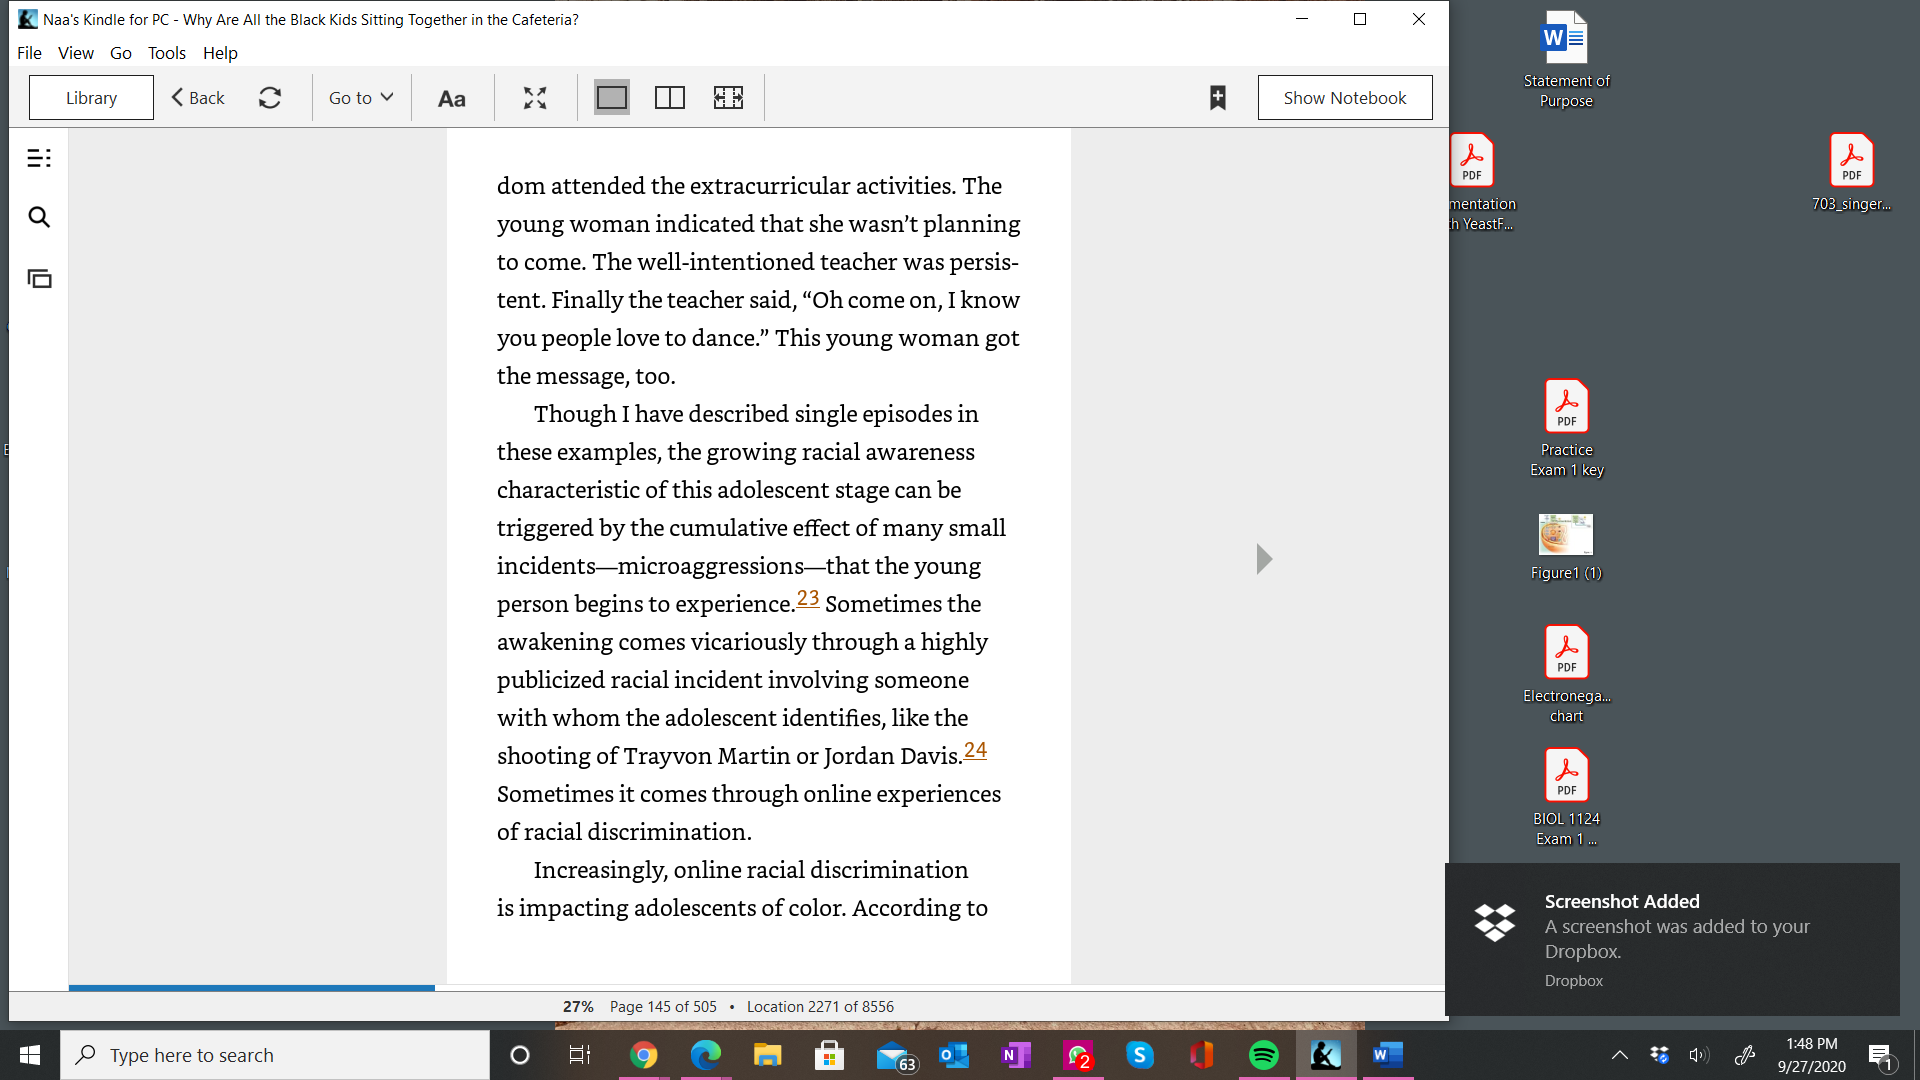The image size is (1920, 1080).
Task: Open the search panel magnifier icon
Action: pos(39,217)
